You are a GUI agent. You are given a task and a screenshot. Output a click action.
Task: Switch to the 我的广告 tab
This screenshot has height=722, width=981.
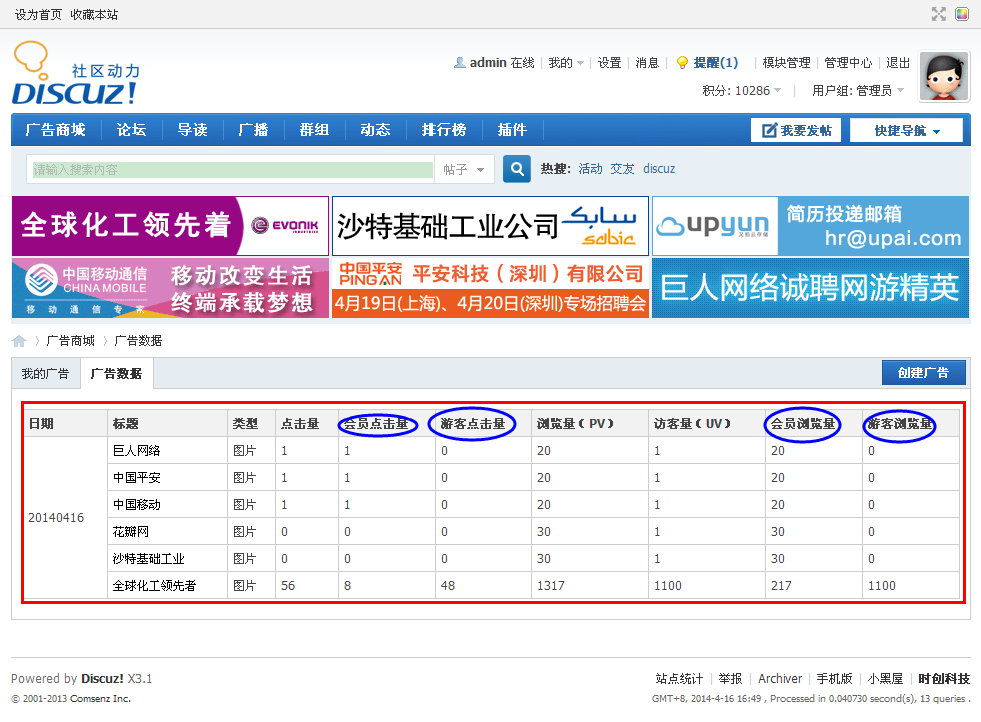click(x=46, y=374)
